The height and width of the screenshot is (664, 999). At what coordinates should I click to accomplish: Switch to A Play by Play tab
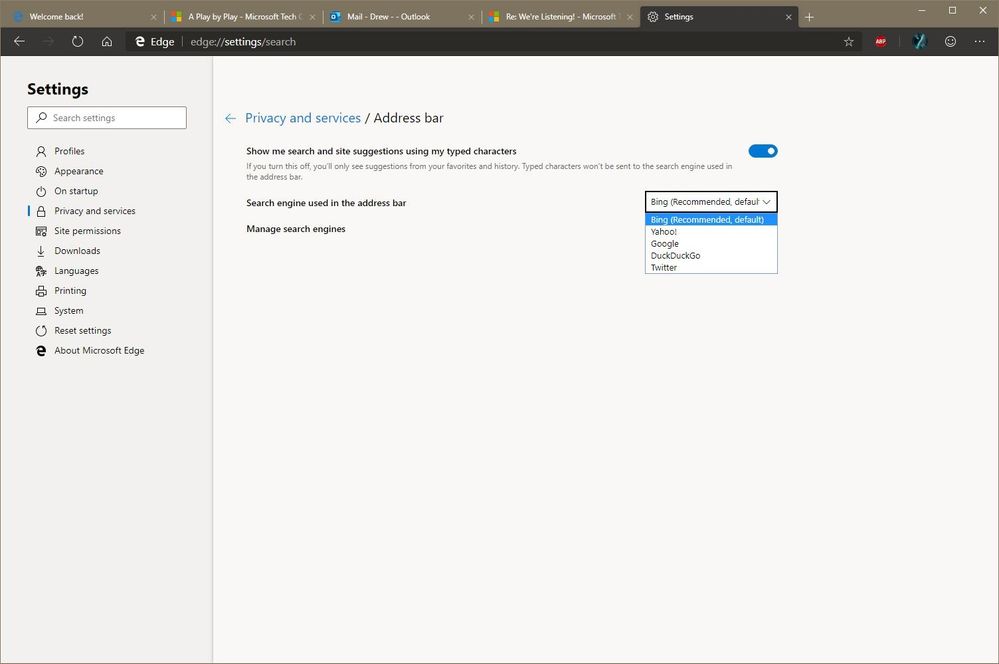pos(242,17)
